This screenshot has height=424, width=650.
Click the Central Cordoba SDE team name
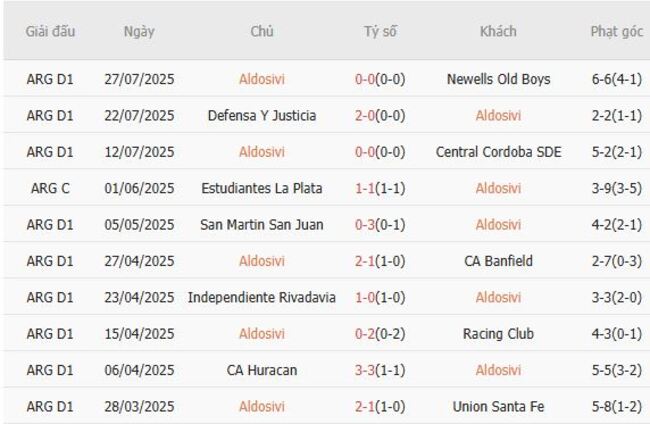(x=498, y=152)
